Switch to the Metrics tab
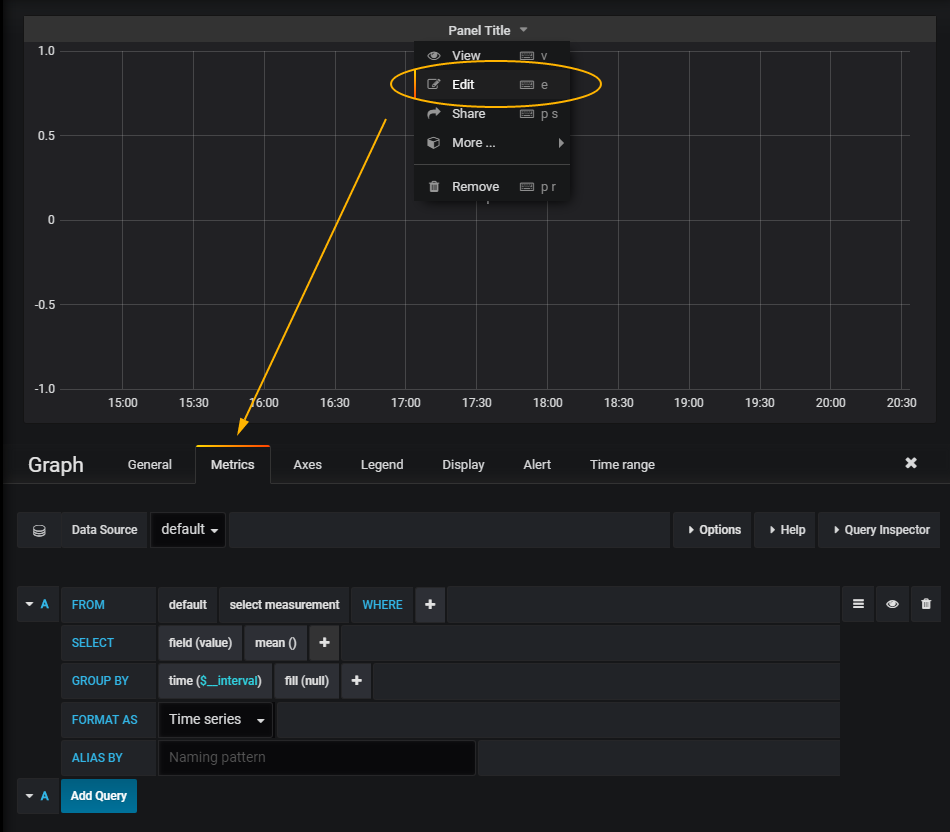Image resolution: width=950 pixels, height=832 pixels. pyautogui.click(x=233, y=465)
